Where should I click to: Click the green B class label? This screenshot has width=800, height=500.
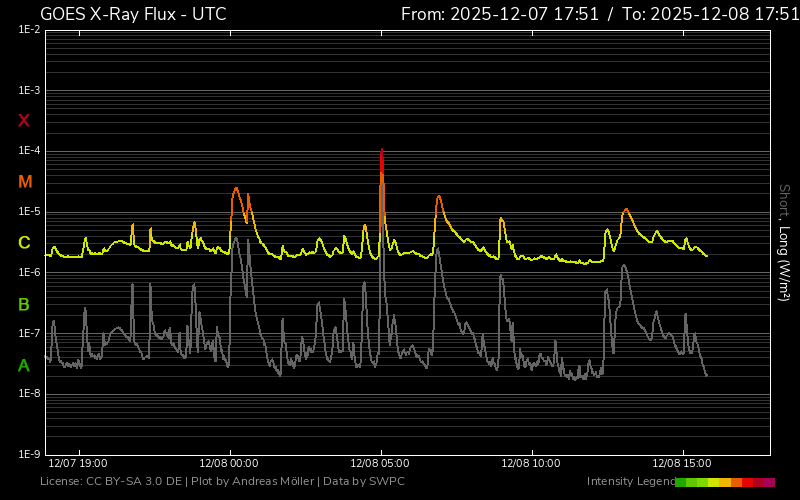(x=24, y=304)
